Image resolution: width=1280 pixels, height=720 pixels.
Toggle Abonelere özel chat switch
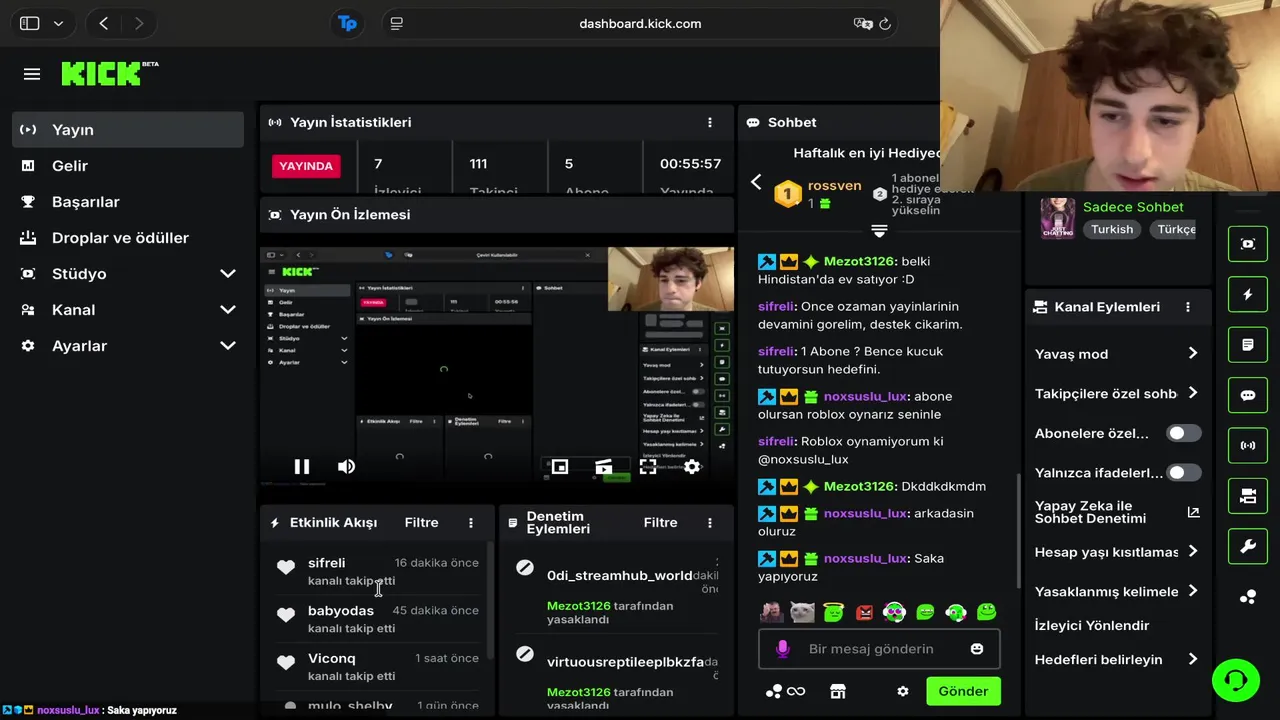1184,433
